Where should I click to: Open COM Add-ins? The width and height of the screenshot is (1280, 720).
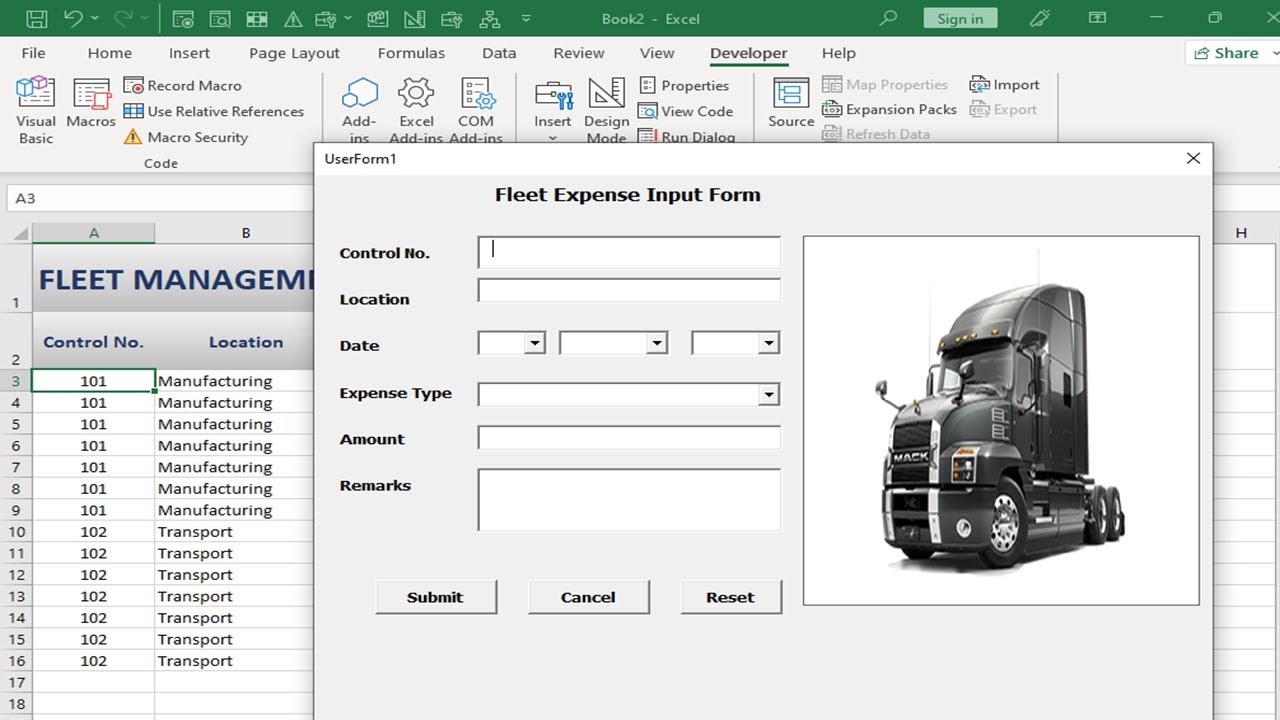coord(476,110)
